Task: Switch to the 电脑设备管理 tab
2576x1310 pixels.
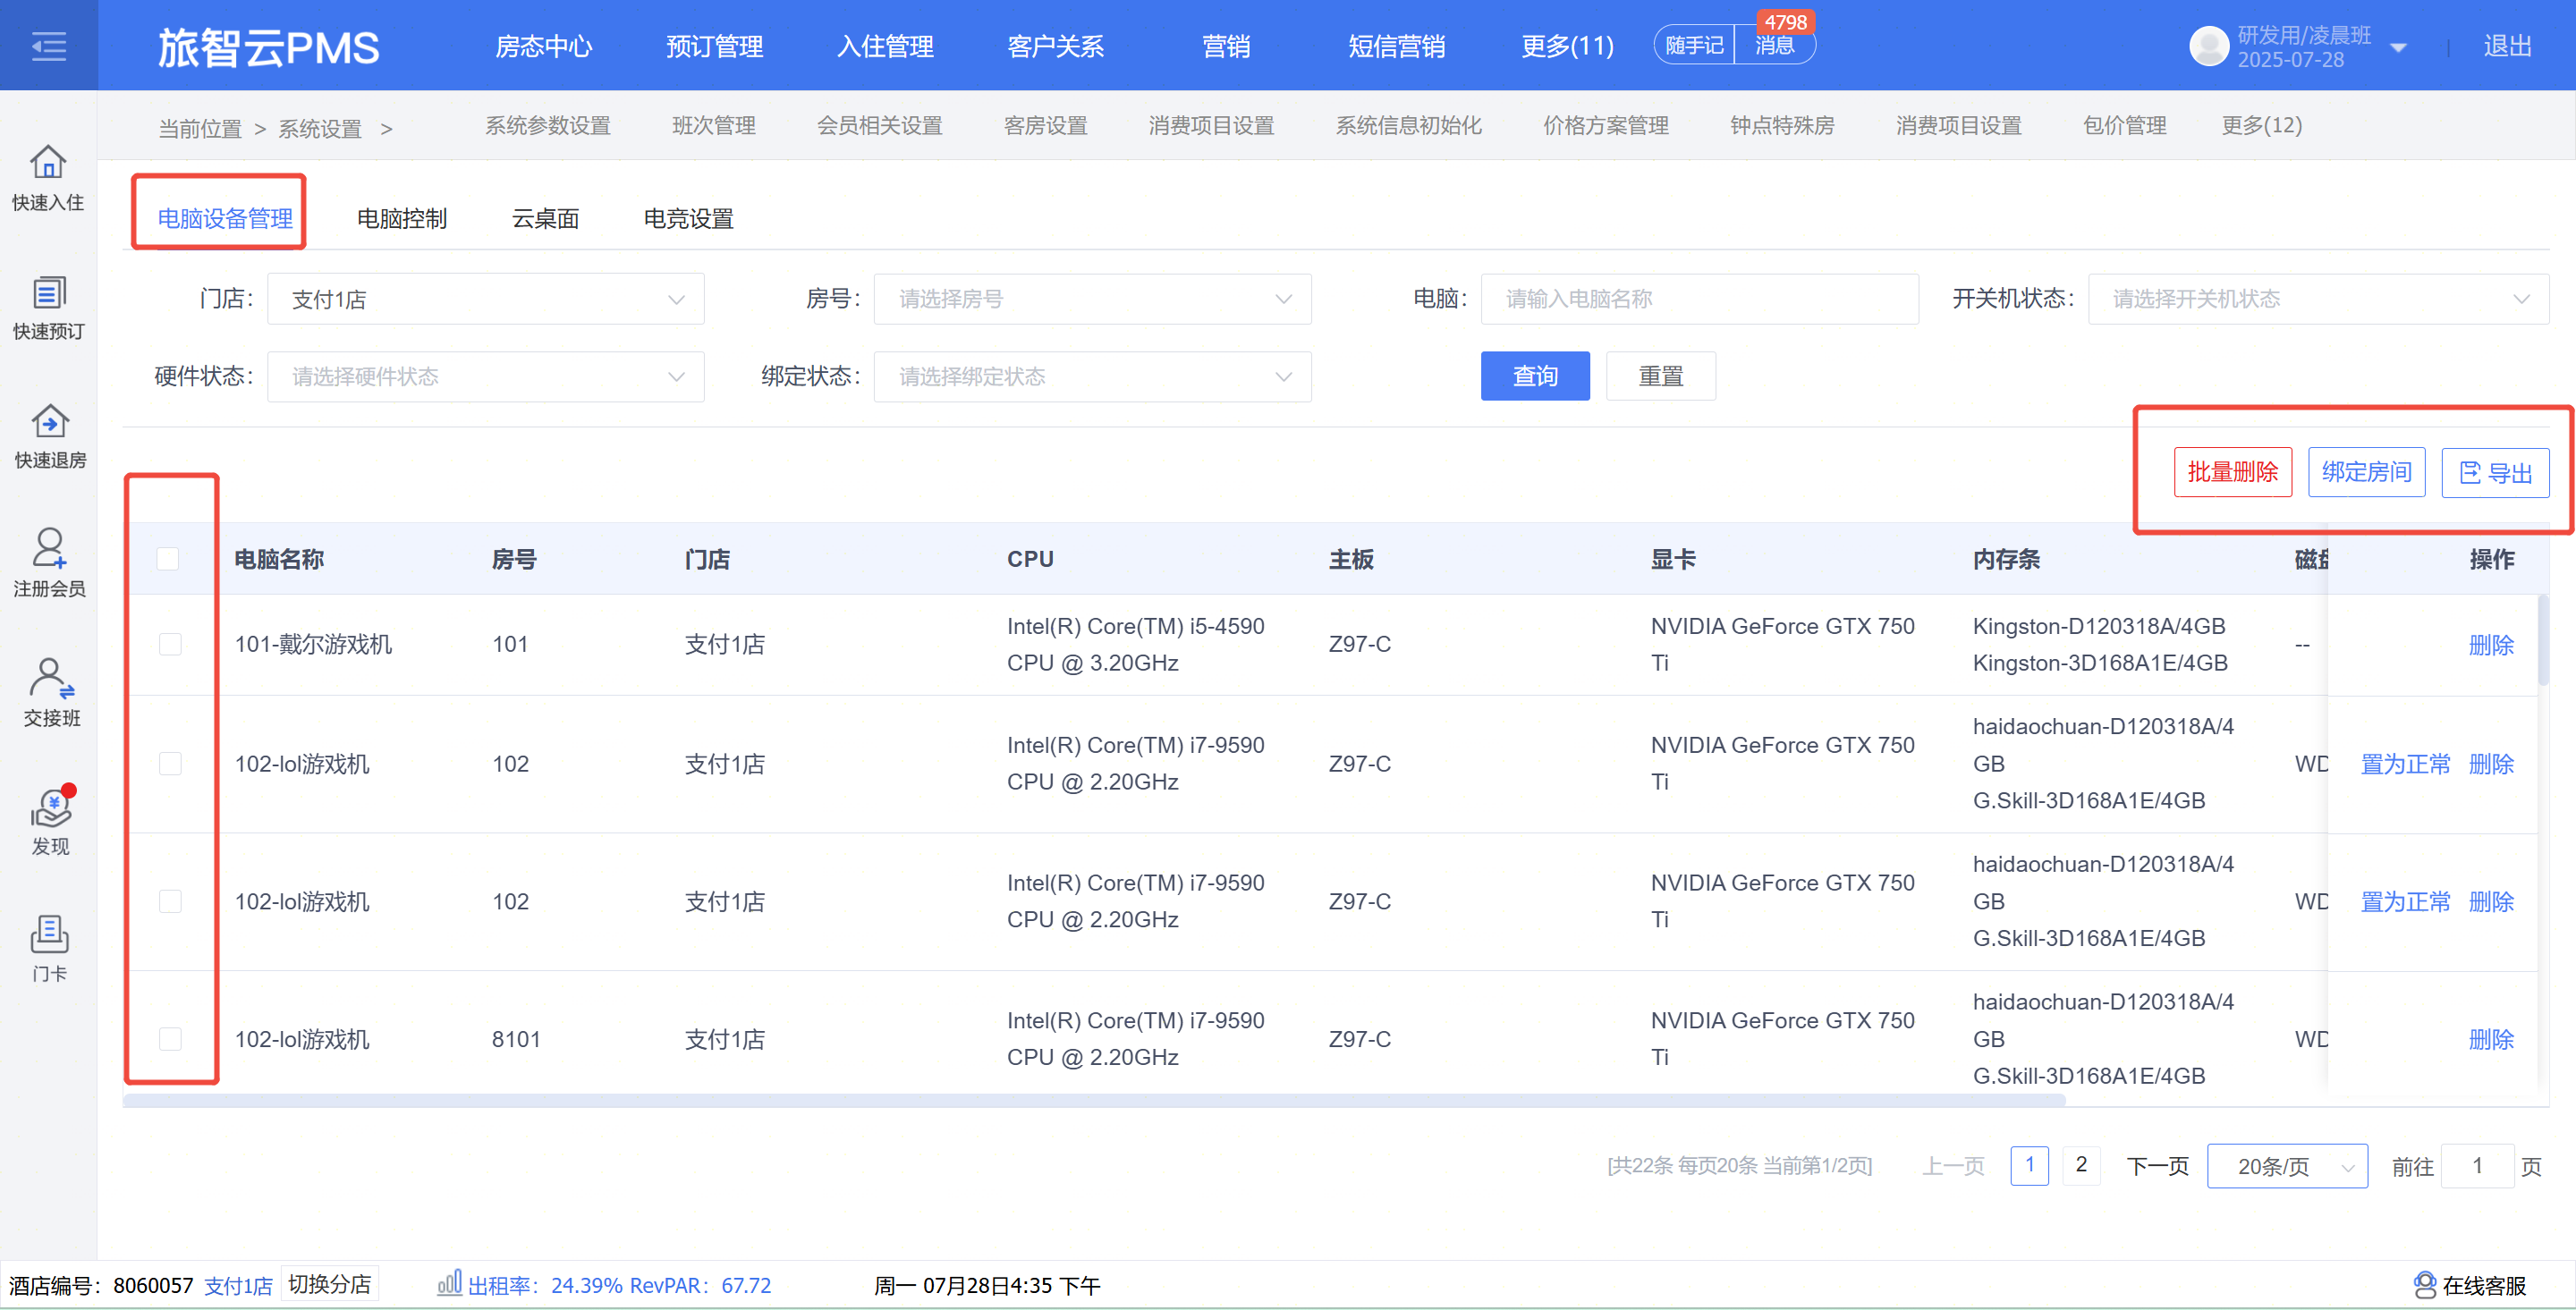Action: (x=225, y=218)
